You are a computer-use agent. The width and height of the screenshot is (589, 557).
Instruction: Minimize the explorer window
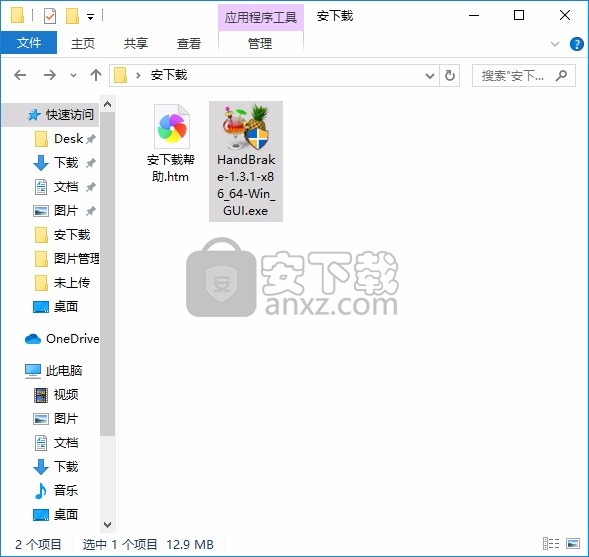point(474,15)
